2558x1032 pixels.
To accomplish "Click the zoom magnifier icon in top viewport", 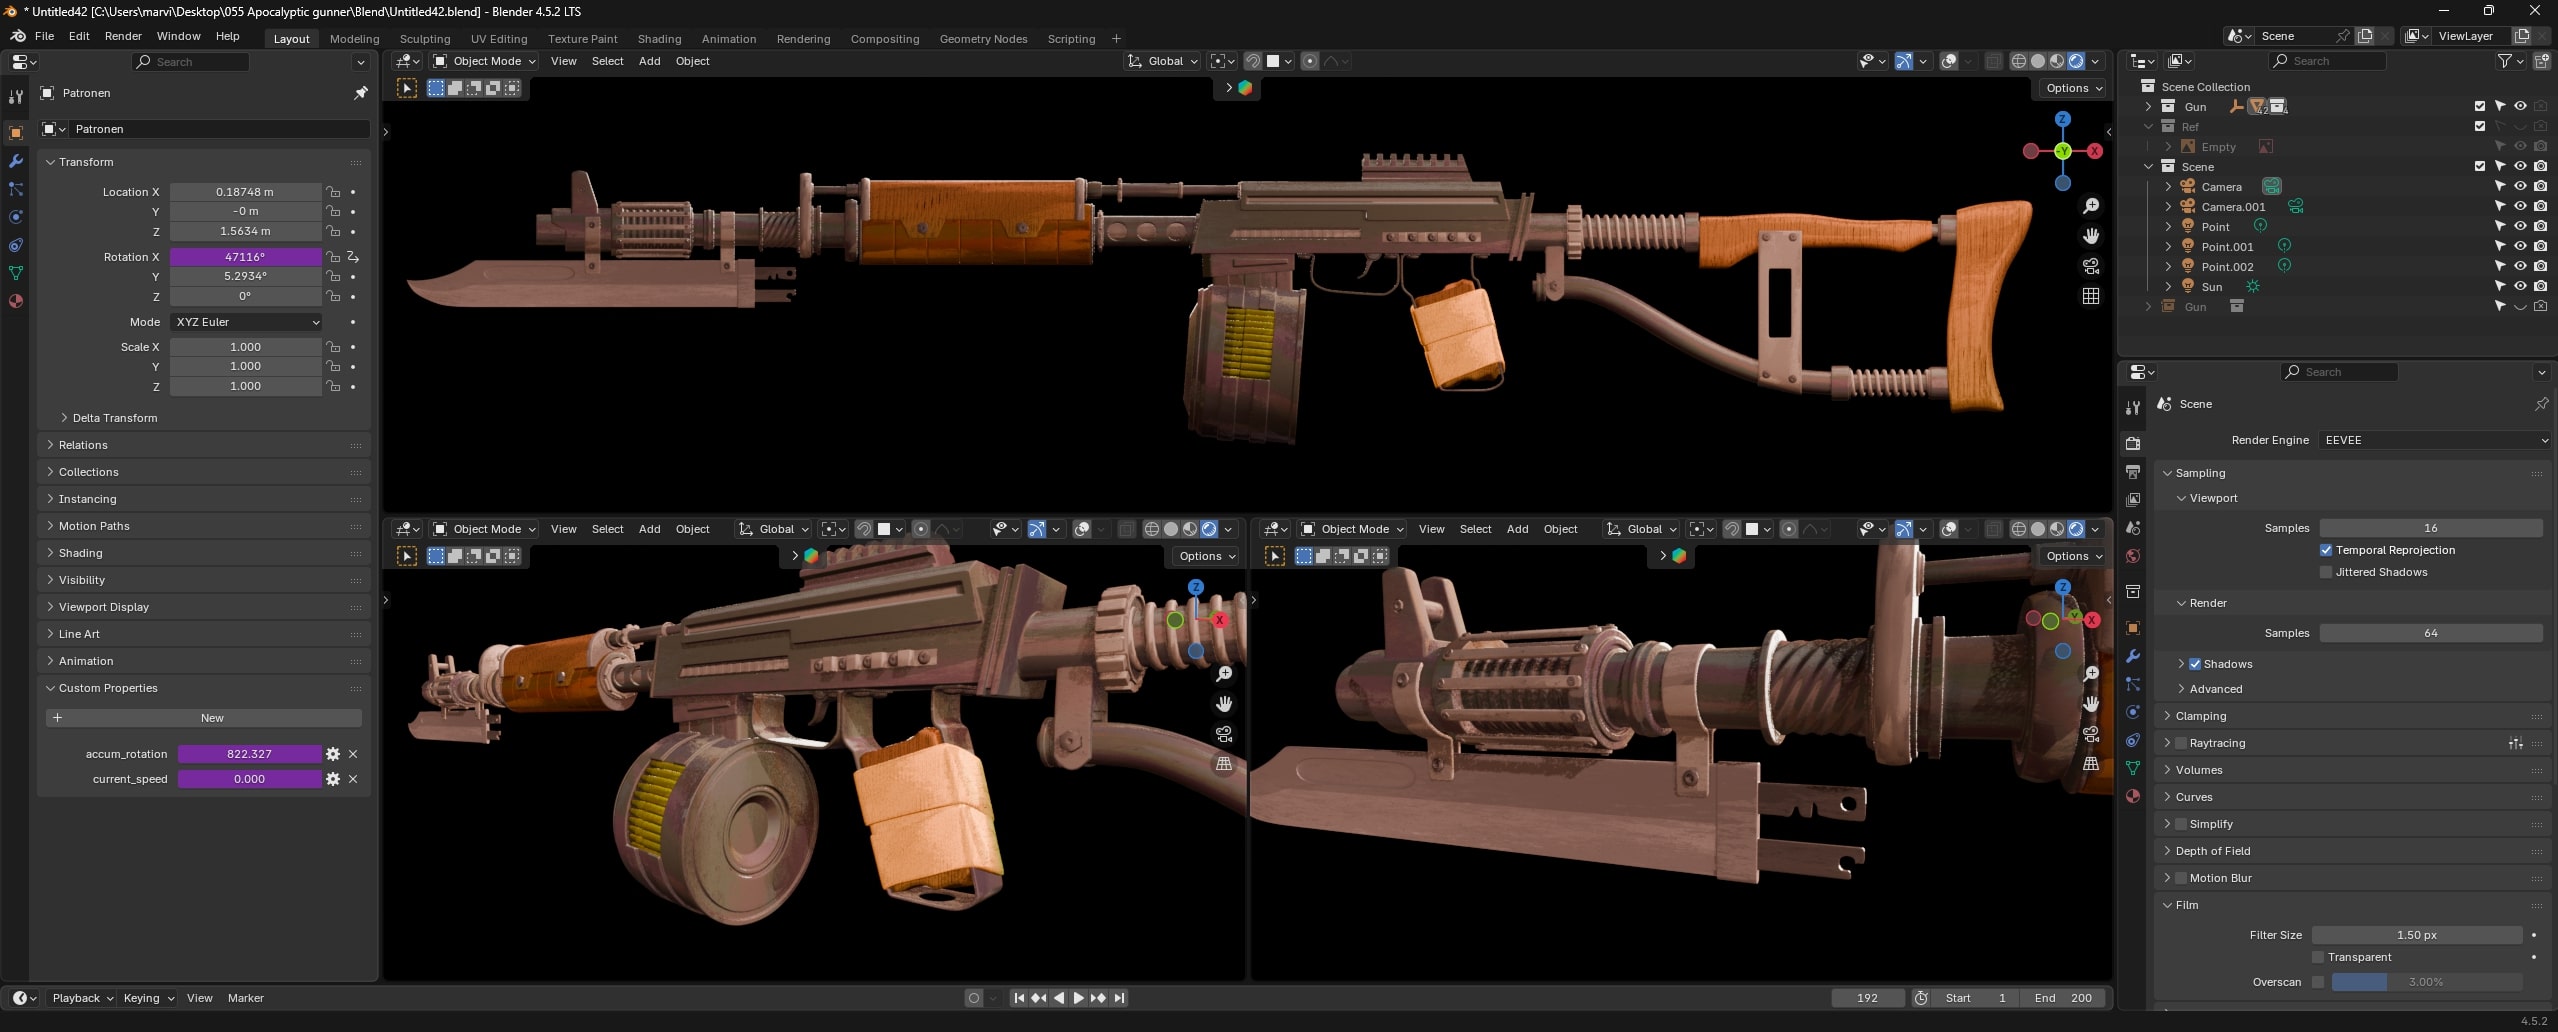I will (x=2090, y=206).
